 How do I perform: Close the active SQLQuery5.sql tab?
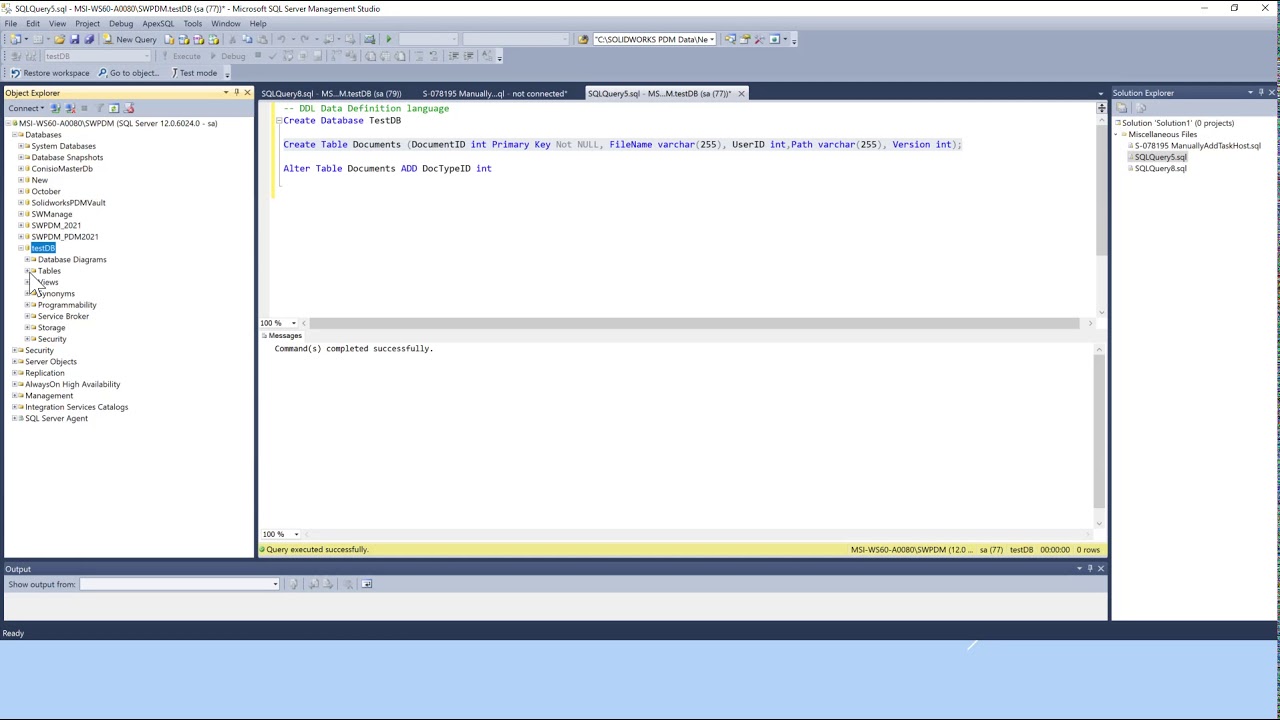tap(741, 93)
